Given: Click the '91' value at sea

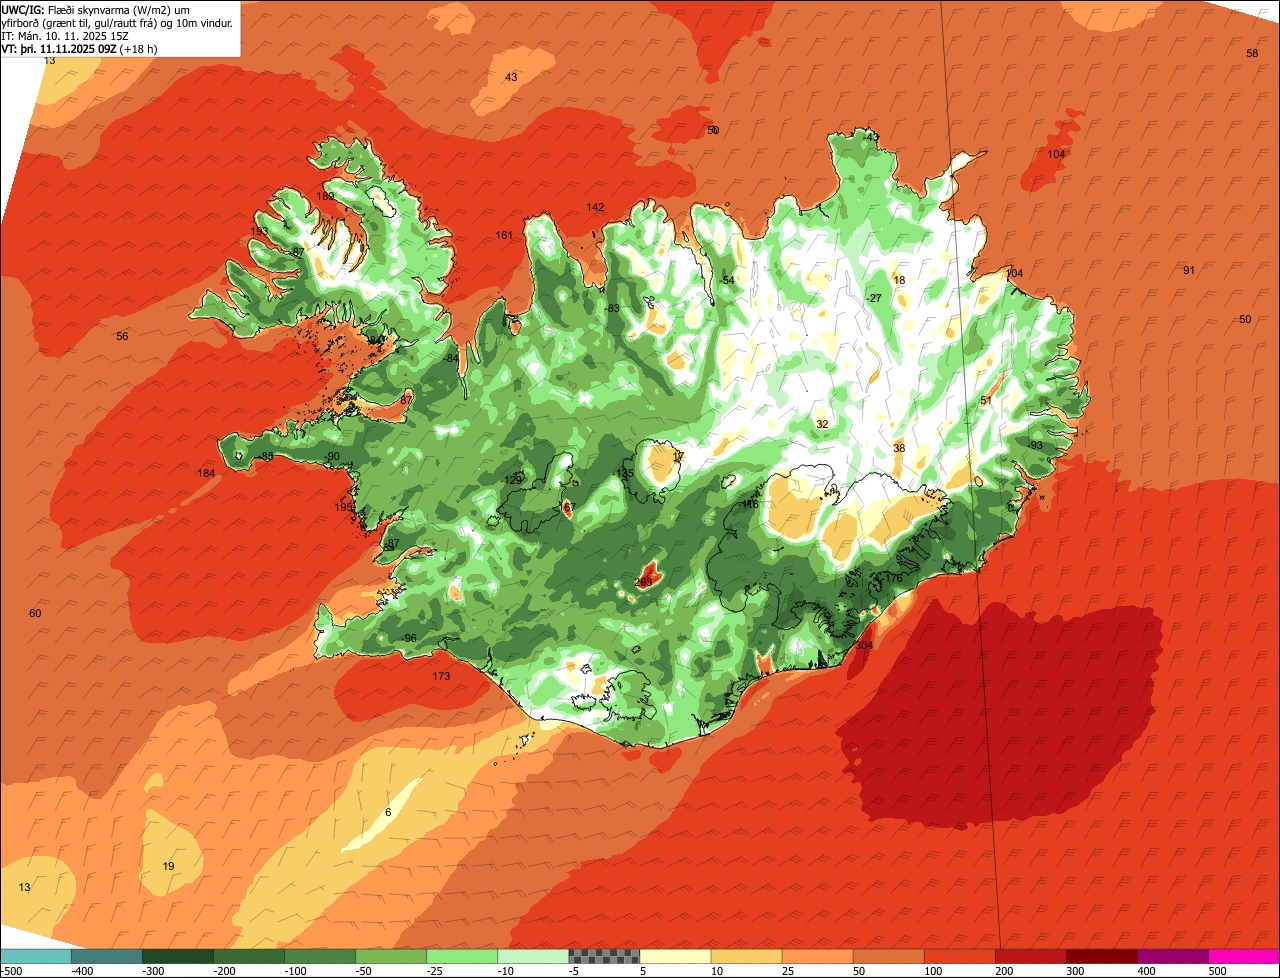Looking at the screenshot, I should [x=1189, y=270].
